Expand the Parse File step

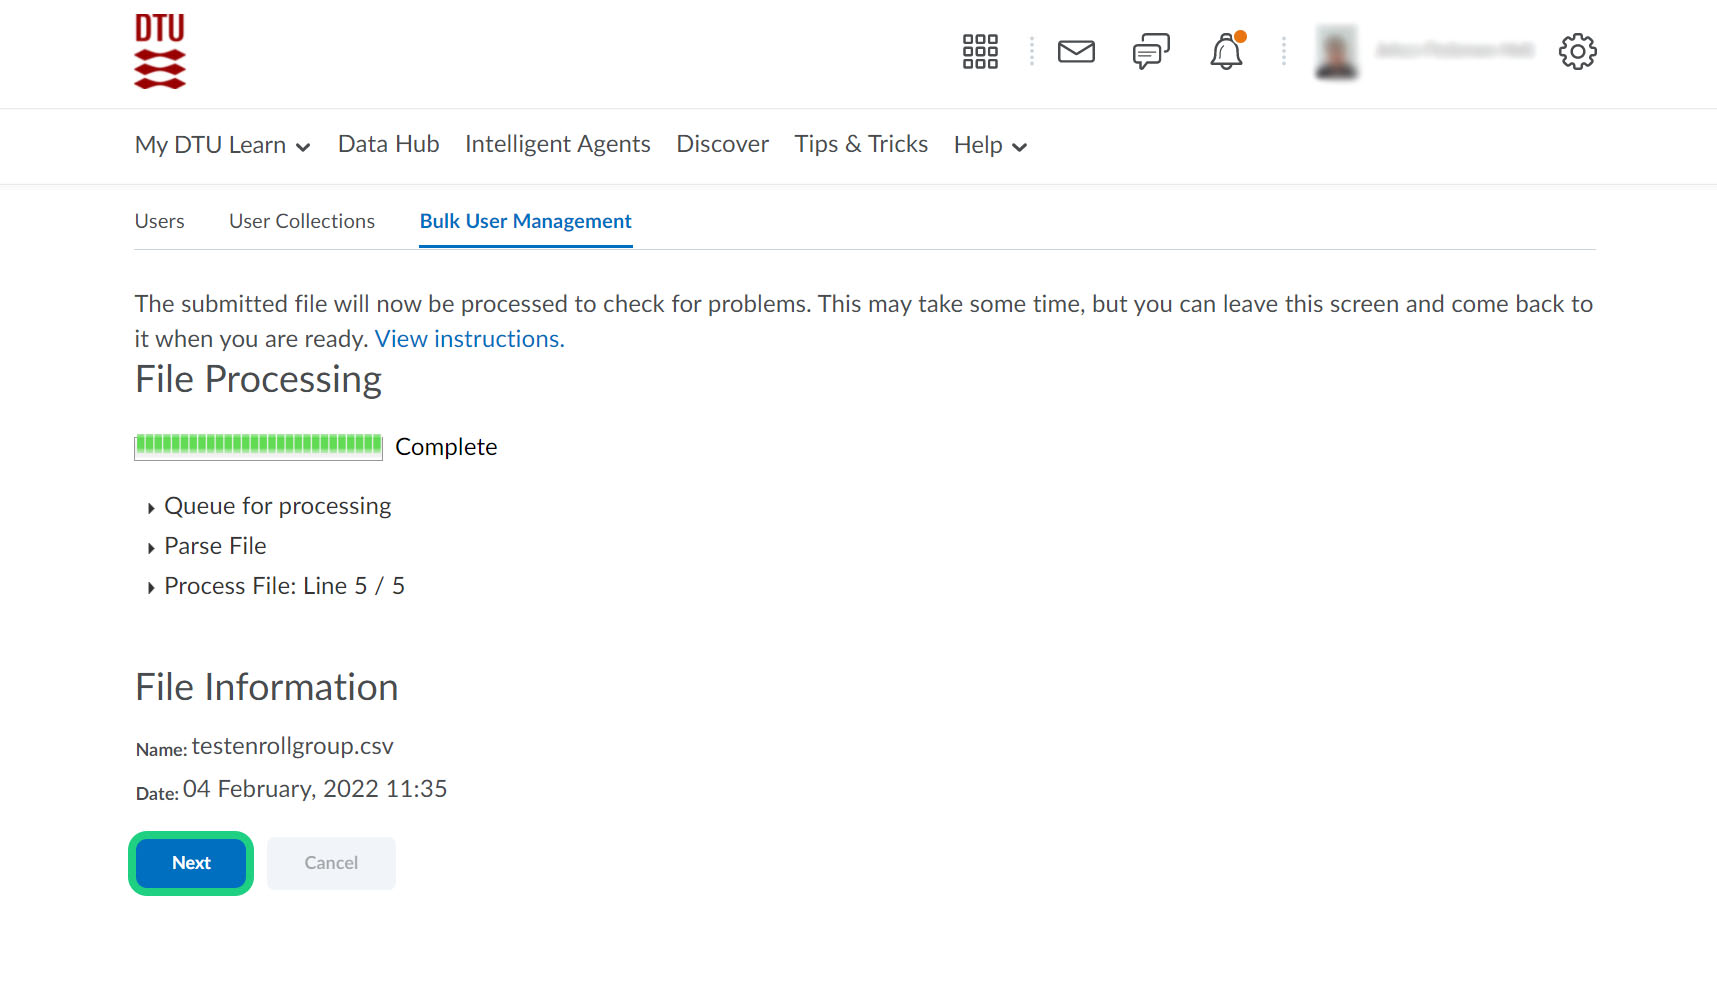(214, 546)
